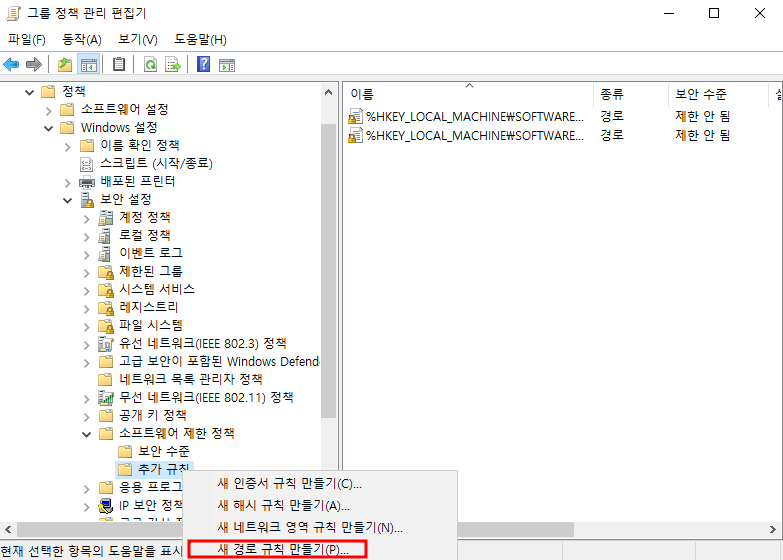Click the 이벤트 로그 icon
The image size is (783, 560).
[x=105, y=254]
